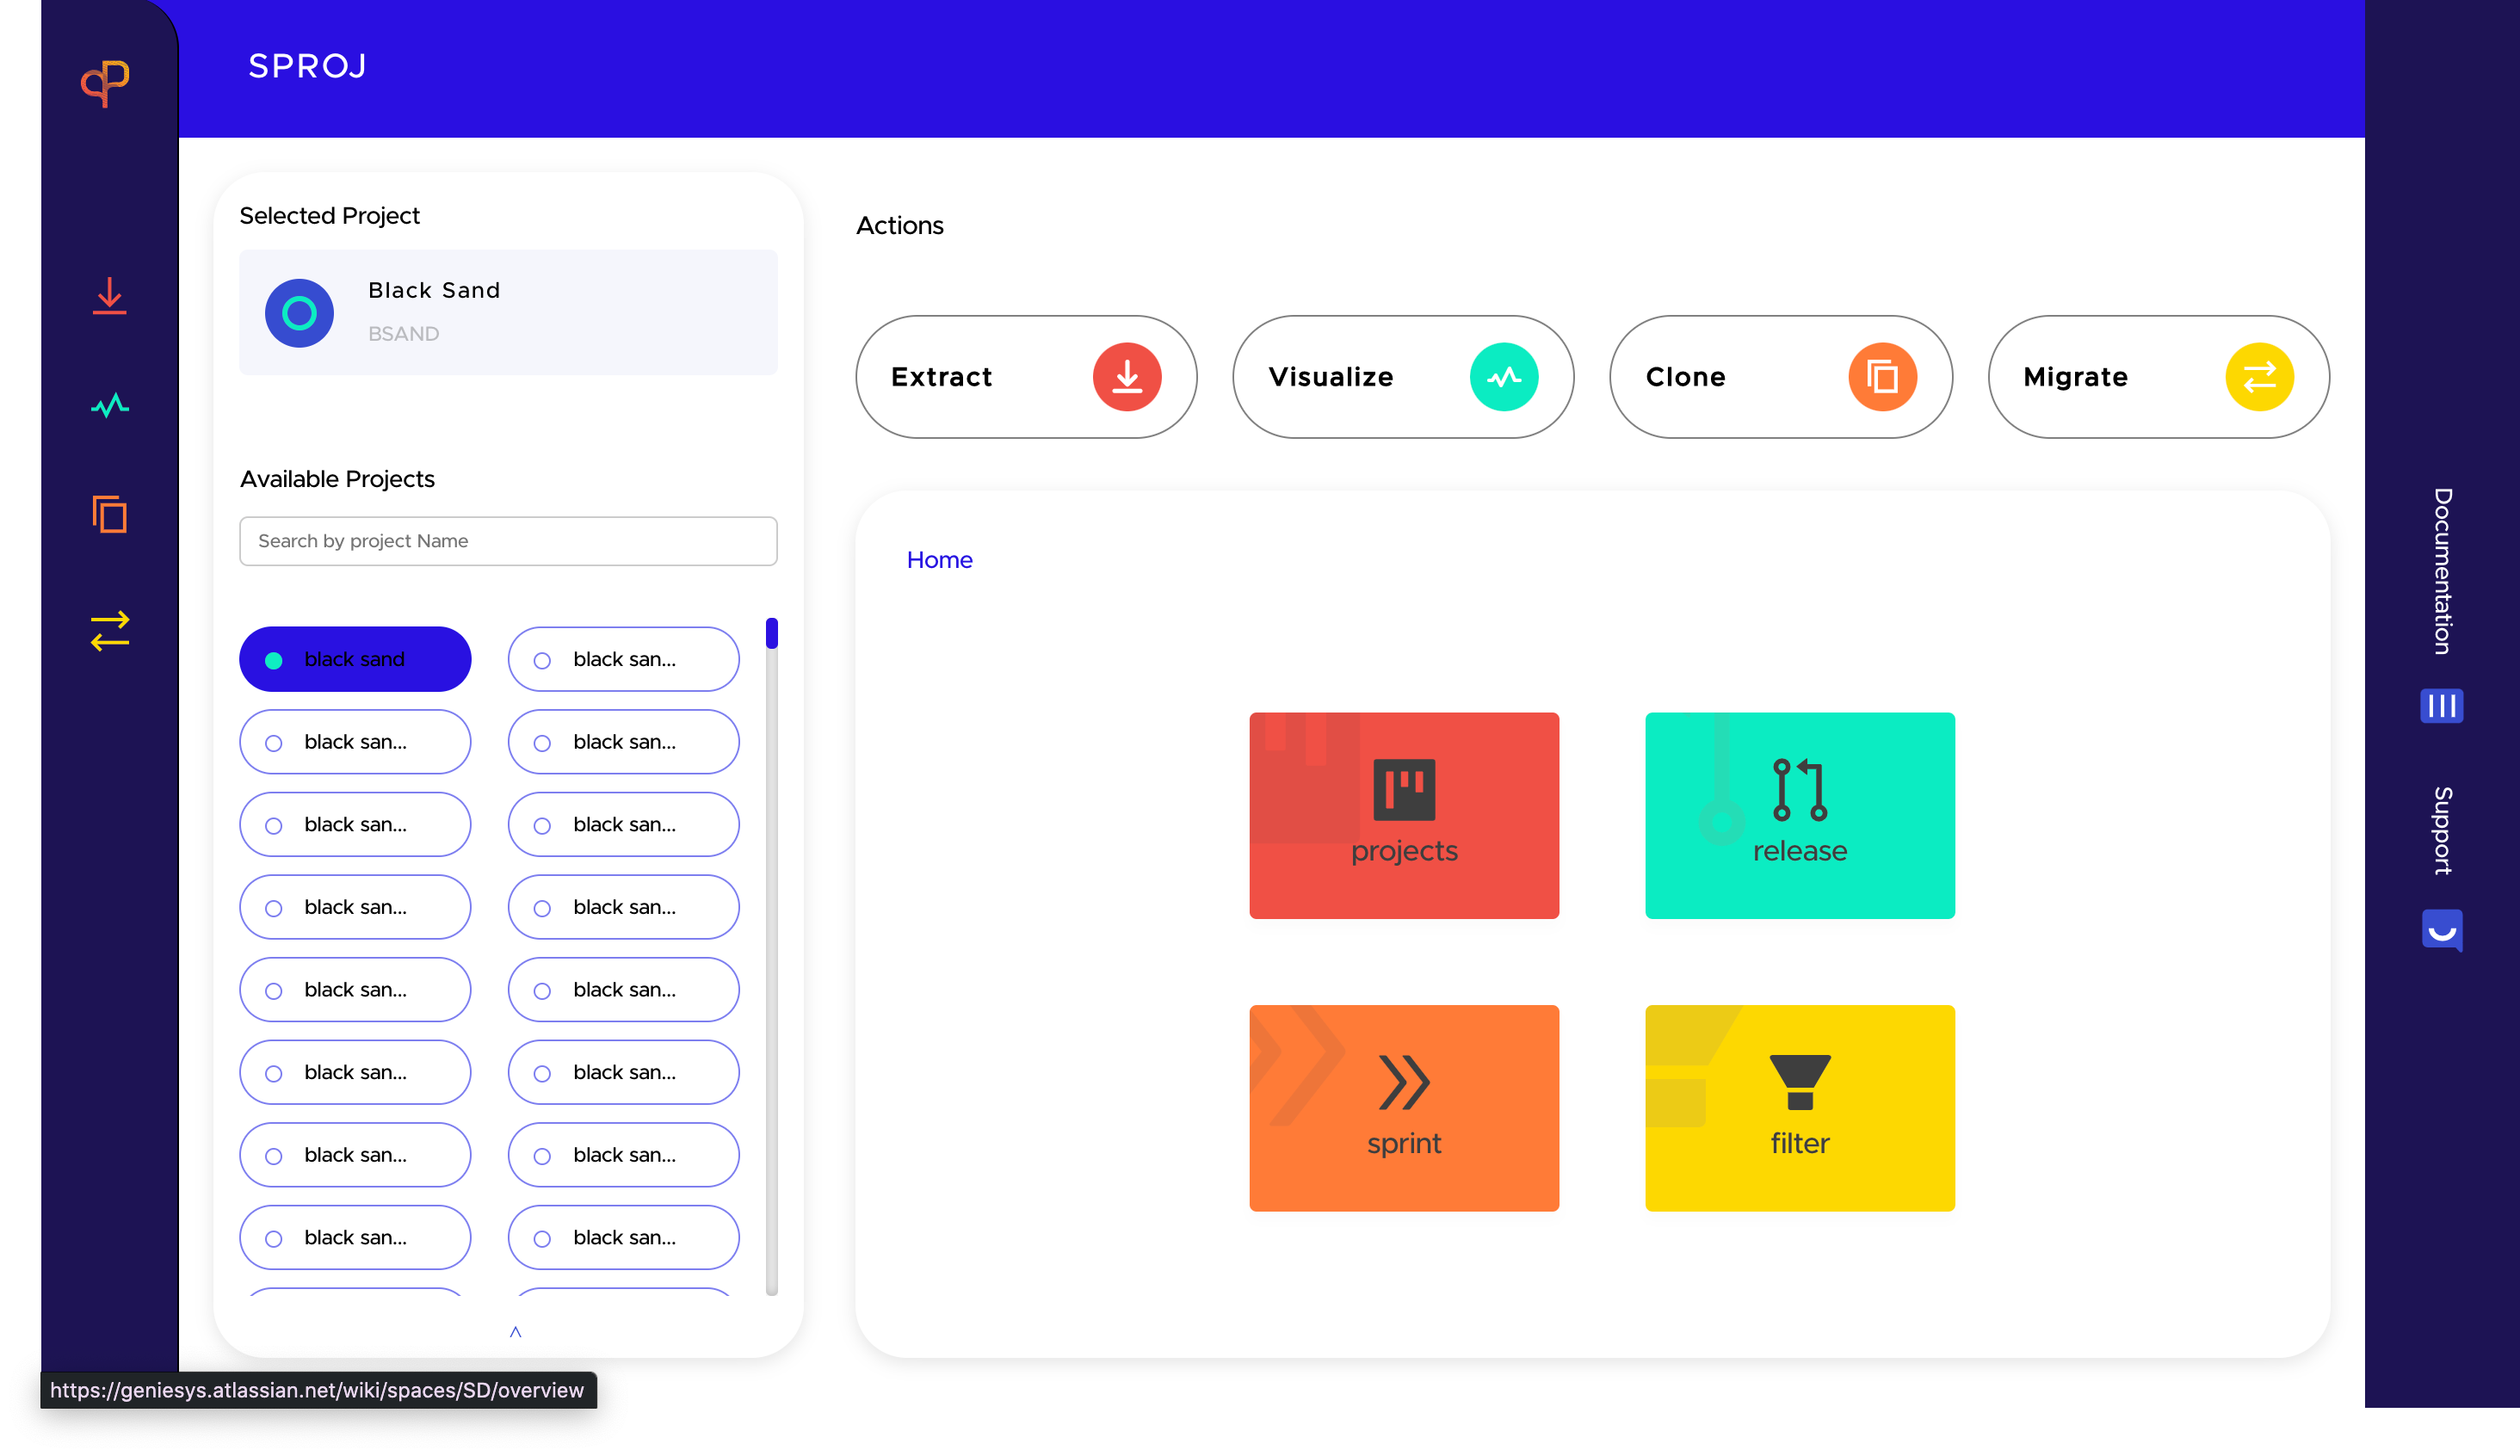Open the Migrate arrows icon in sidebar
2520x1456 pixels.
(x=110, y=631)
